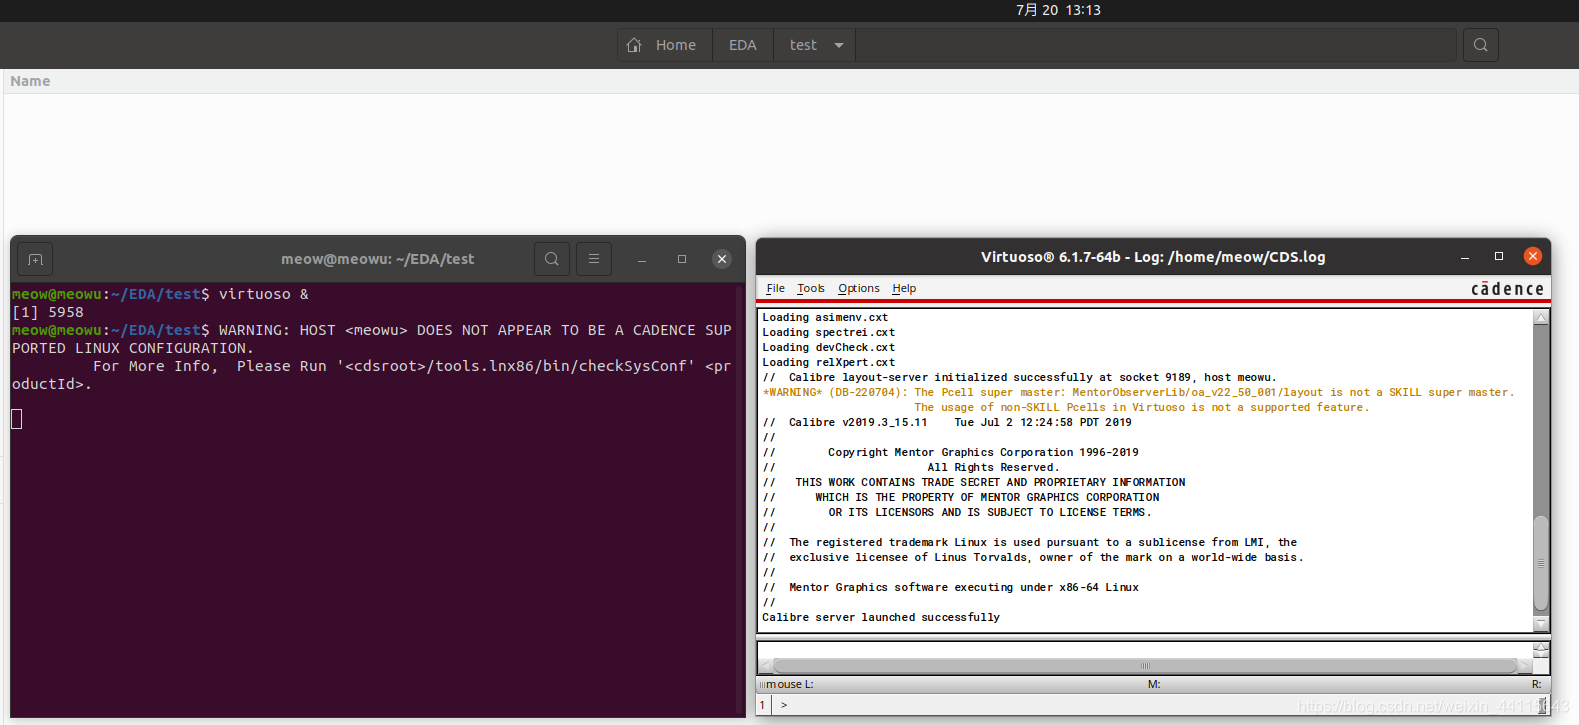
Task: Click the 'virtuoso &' command in terminal
Action: (264, 294)
